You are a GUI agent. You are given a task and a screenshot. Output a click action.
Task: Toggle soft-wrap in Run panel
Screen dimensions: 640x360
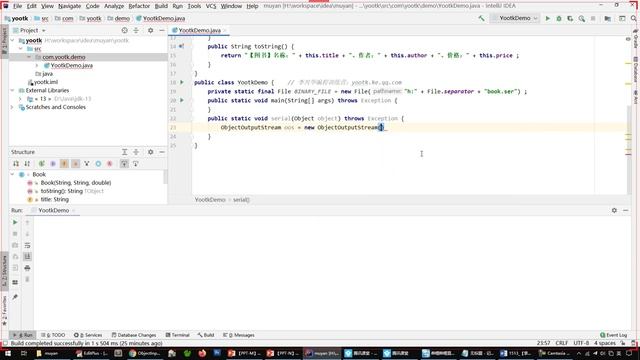[27, 245]
